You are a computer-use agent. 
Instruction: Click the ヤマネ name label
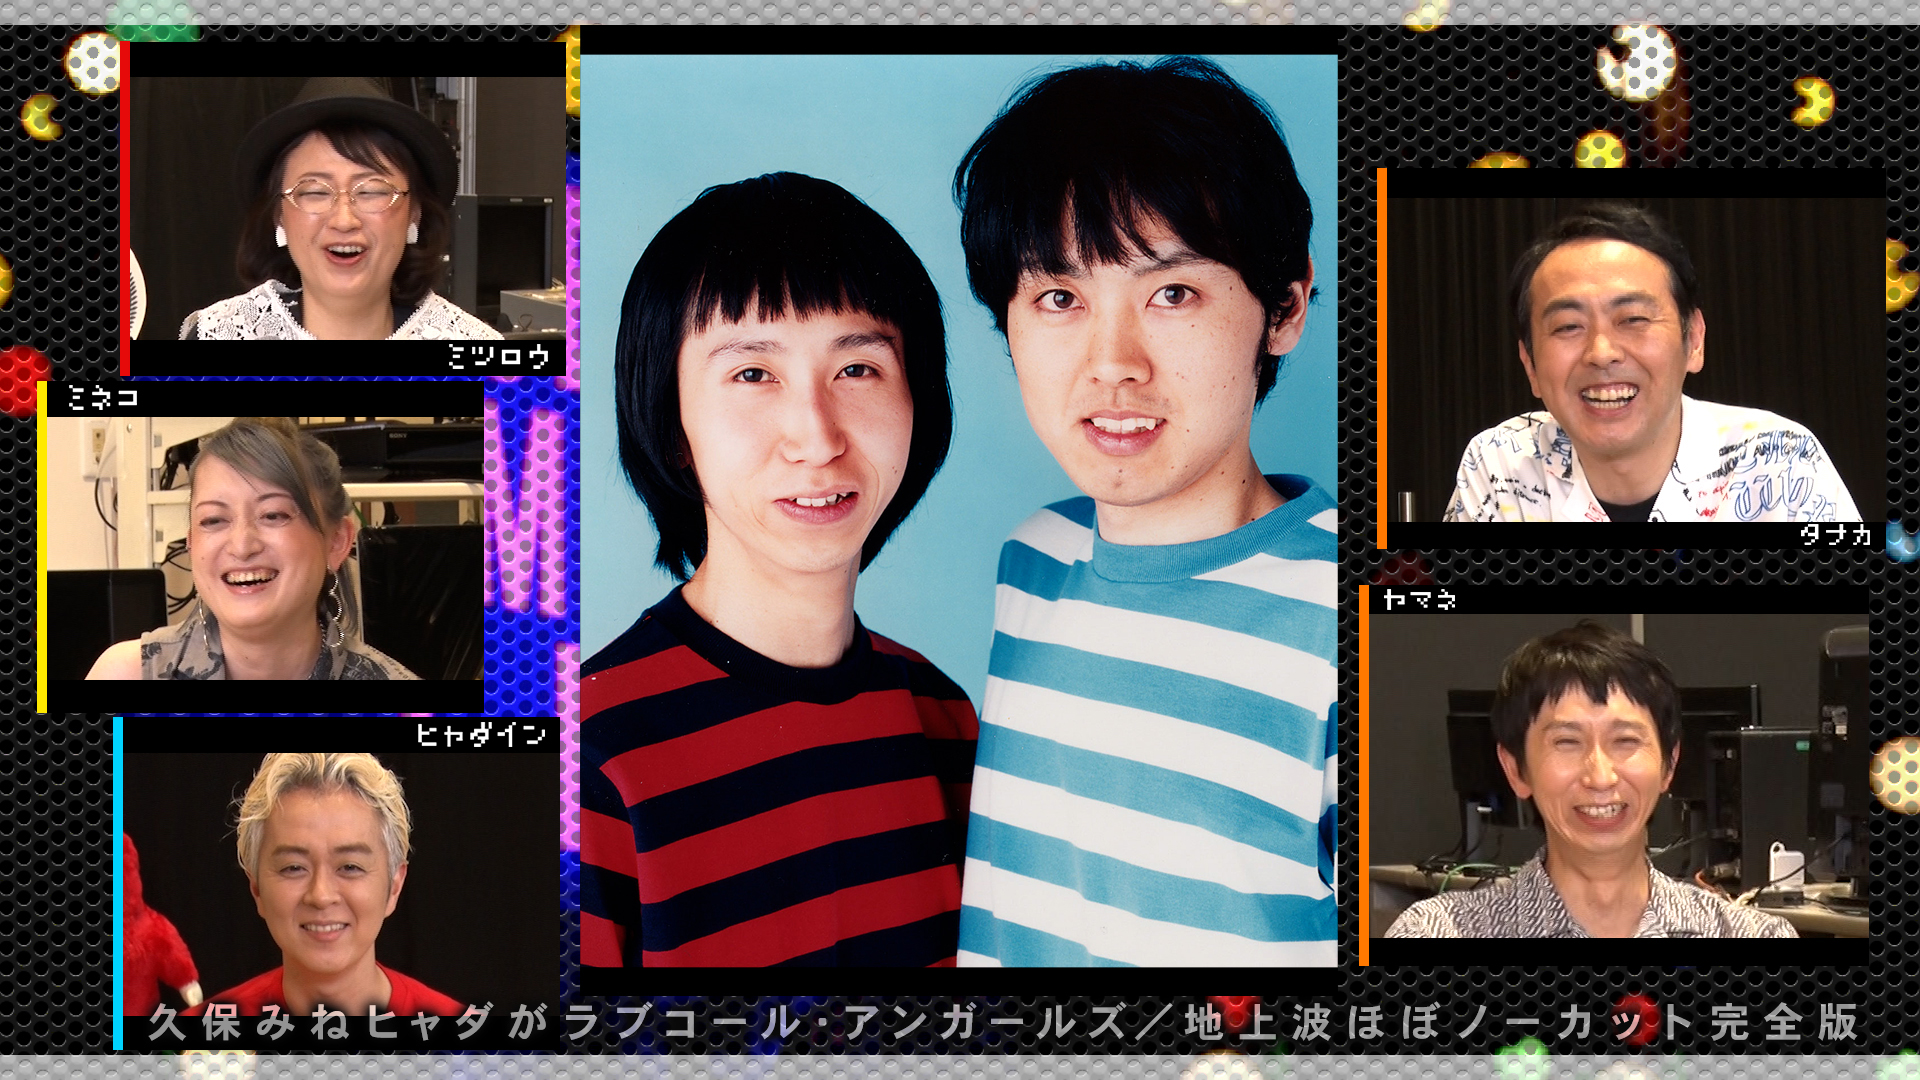[x=1419, y=599]
